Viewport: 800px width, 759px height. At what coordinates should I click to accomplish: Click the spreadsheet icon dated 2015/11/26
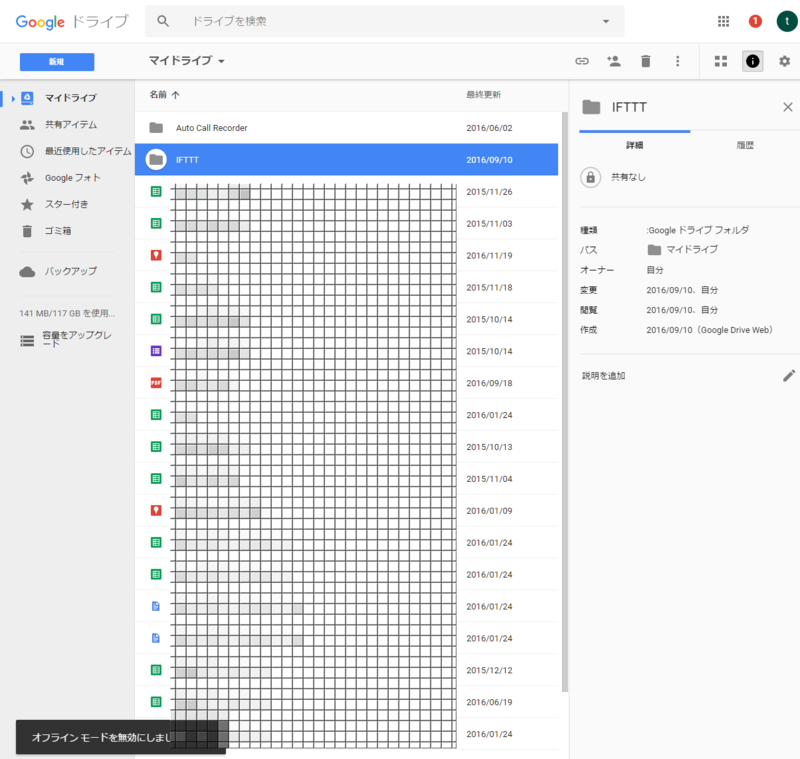156,191
